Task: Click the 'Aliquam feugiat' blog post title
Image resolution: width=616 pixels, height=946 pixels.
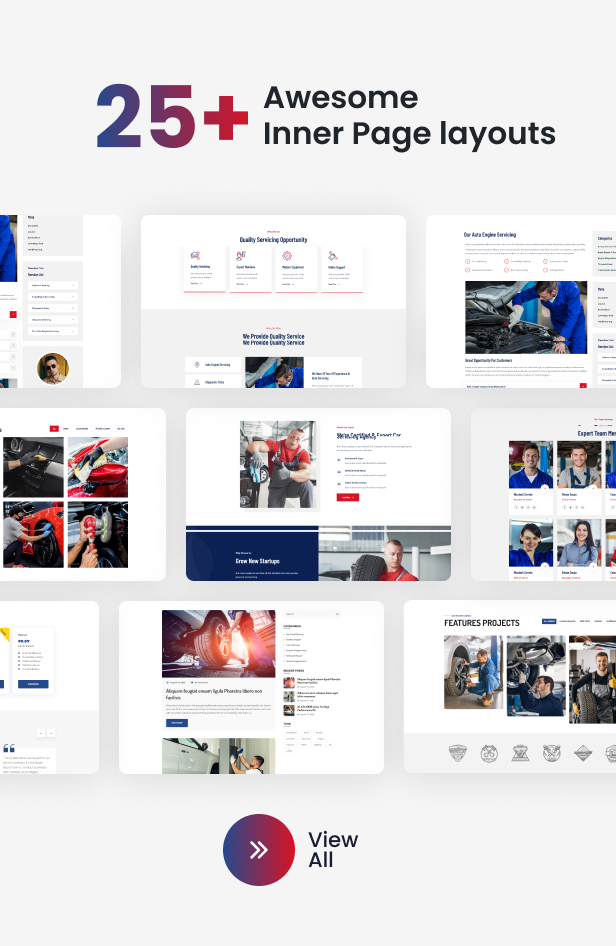Action: [x=214, y=694]
